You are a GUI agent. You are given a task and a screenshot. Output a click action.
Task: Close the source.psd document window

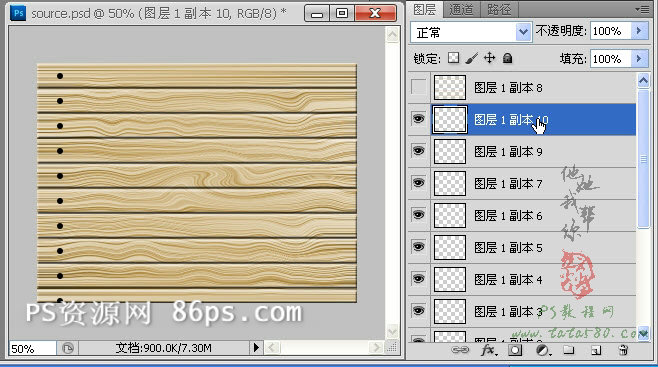tap(375, 13)
